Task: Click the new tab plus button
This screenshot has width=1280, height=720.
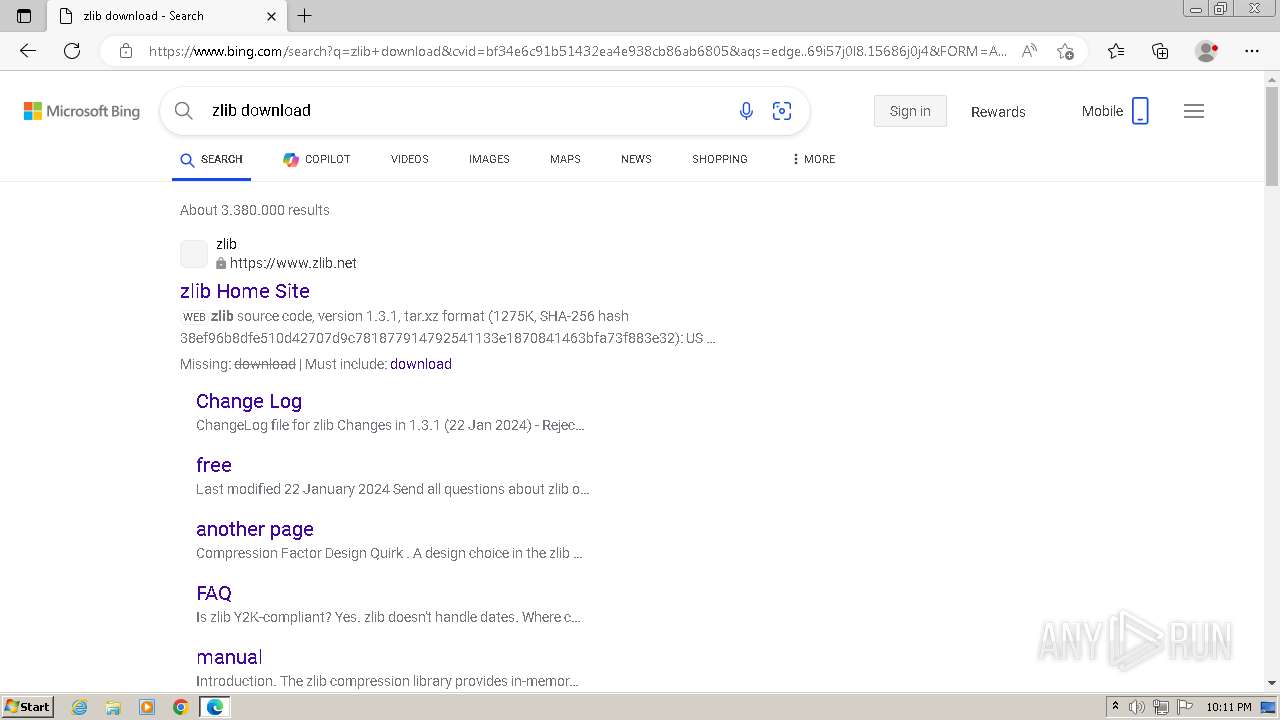Action: point(305,16)
